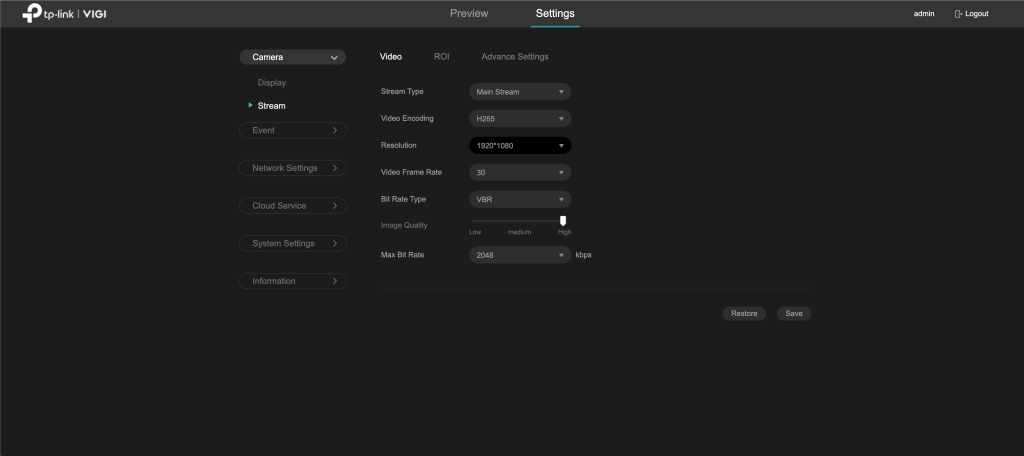Open Stream under Camera

271,106
